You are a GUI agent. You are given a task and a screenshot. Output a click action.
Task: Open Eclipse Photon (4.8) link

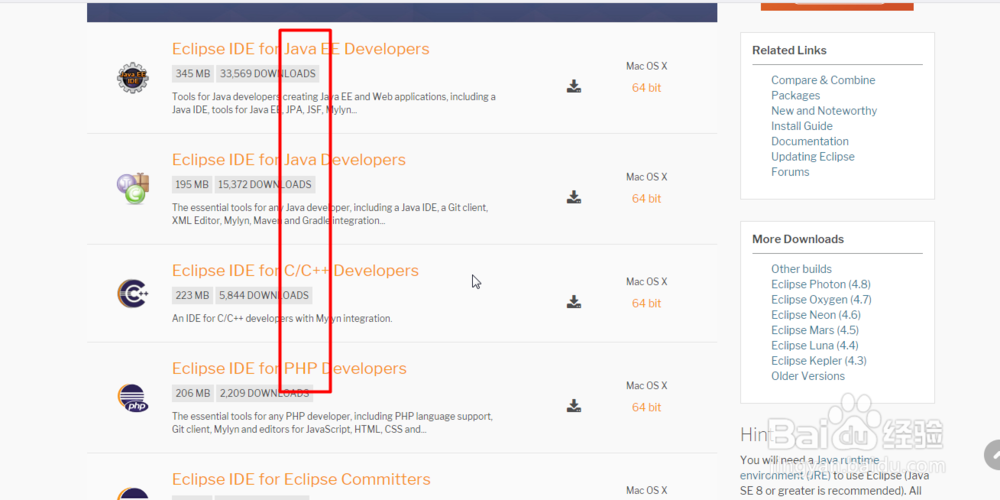[821, 284]
